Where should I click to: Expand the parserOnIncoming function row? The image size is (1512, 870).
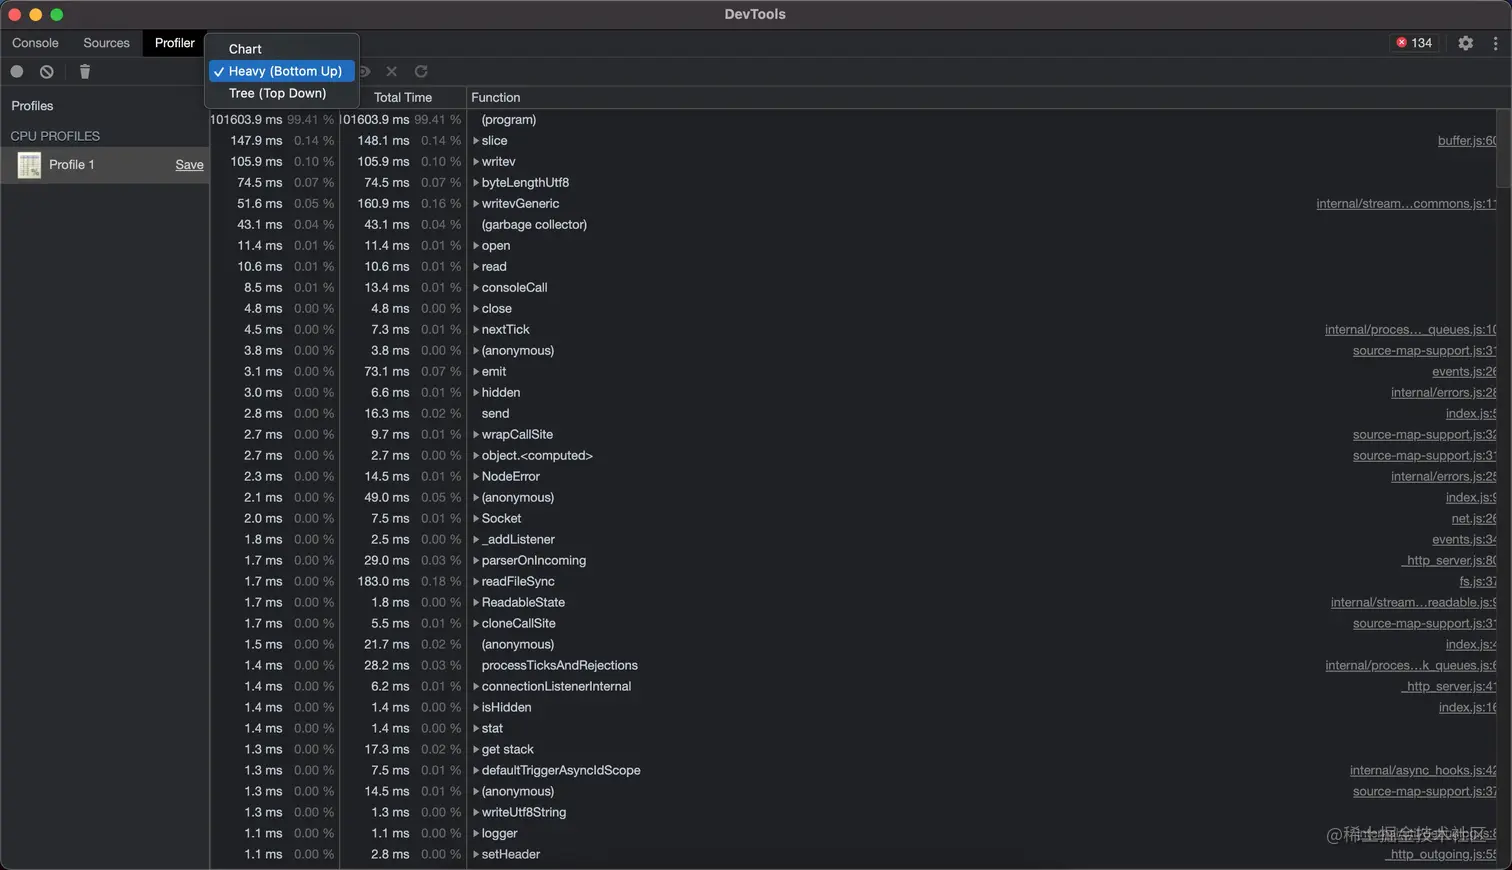point(476,561)
